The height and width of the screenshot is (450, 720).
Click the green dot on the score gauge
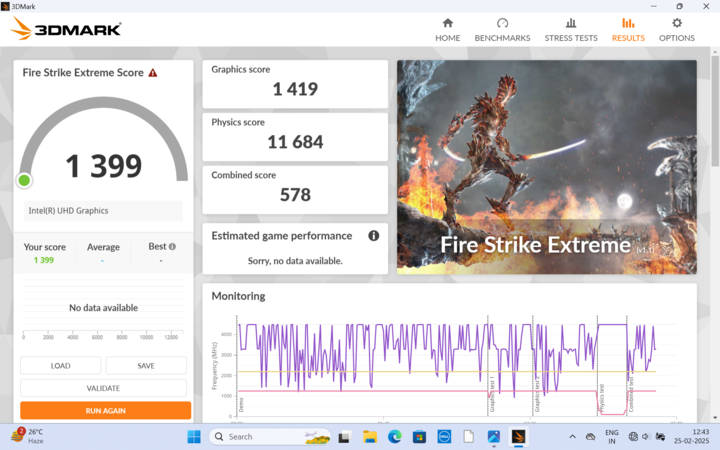[x=24, y=180]
